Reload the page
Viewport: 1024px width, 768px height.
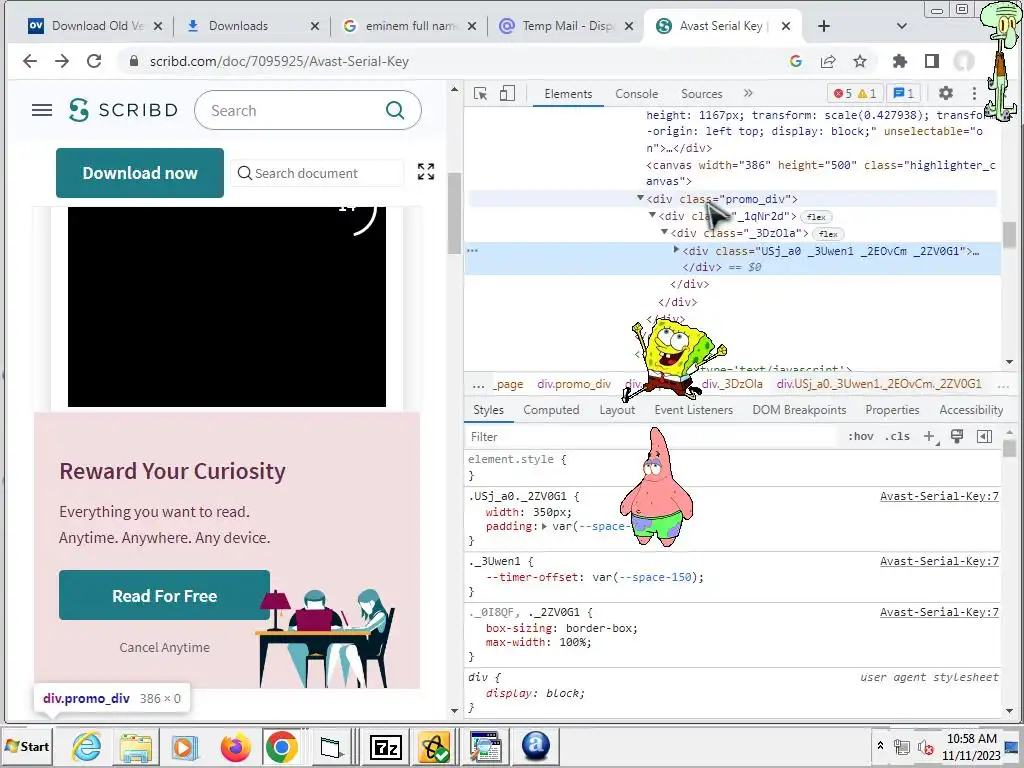[x=94, y=61]
